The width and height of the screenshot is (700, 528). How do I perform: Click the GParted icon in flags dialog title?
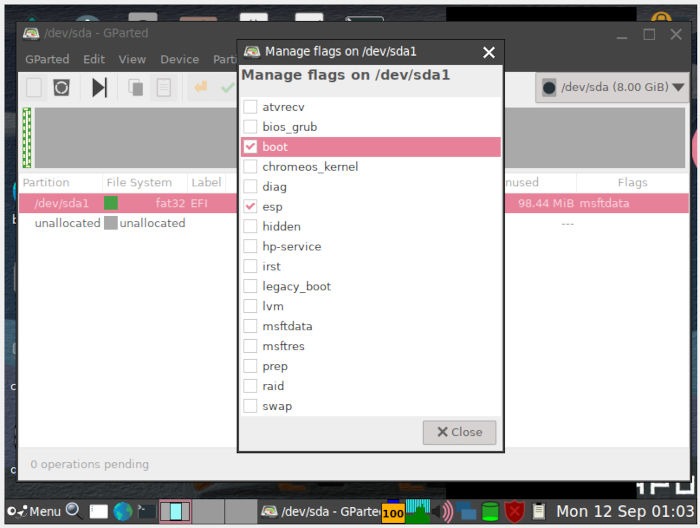point(252,51)
